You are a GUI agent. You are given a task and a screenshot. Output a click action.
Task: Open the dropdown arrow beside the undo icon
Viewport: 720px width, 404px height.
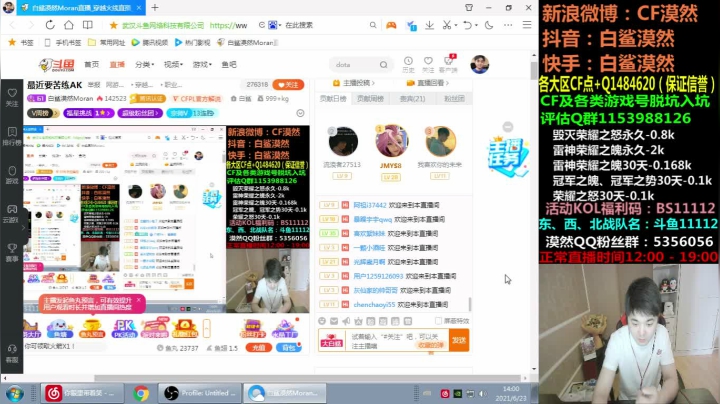tap(476, 25)
